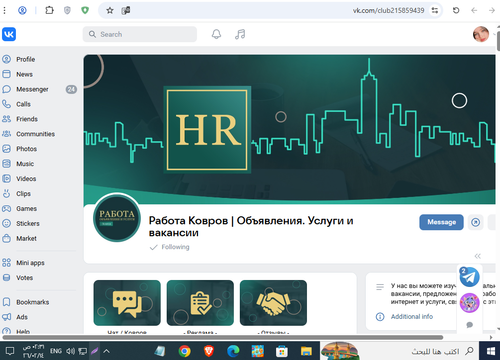
Task: Click the share arrow button next to Message
Action: pyautogui.click(x=476, y=222)
